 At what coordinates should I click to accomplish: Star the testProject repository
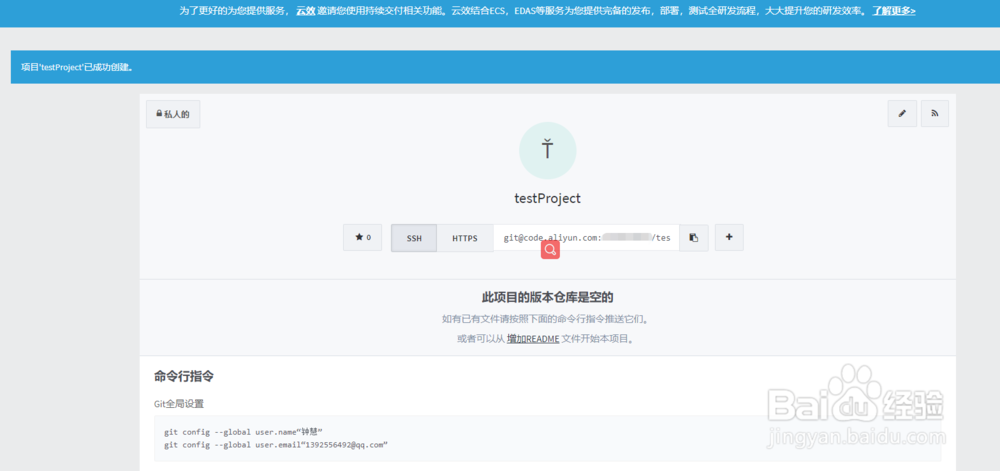[362, 237]
